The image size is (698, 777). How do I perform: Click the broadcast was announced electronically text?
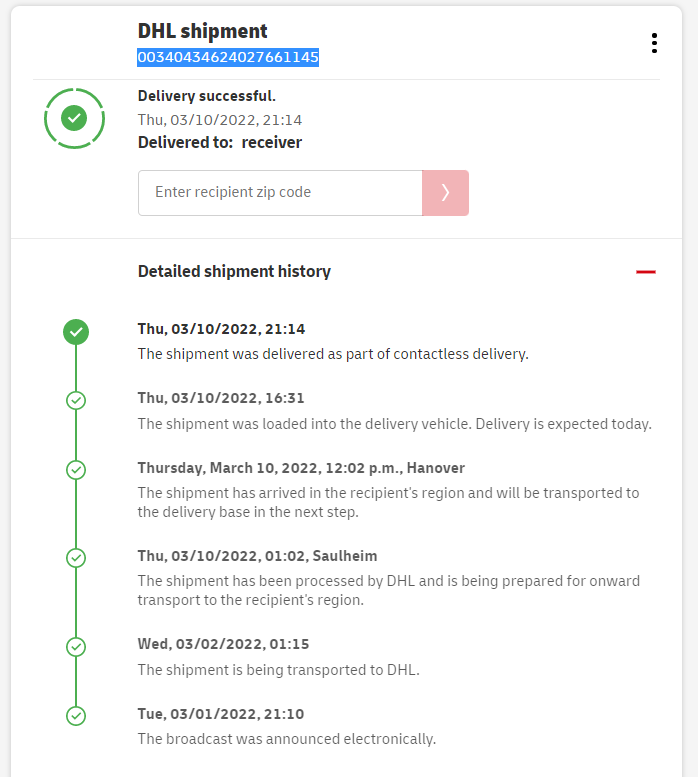286,739
